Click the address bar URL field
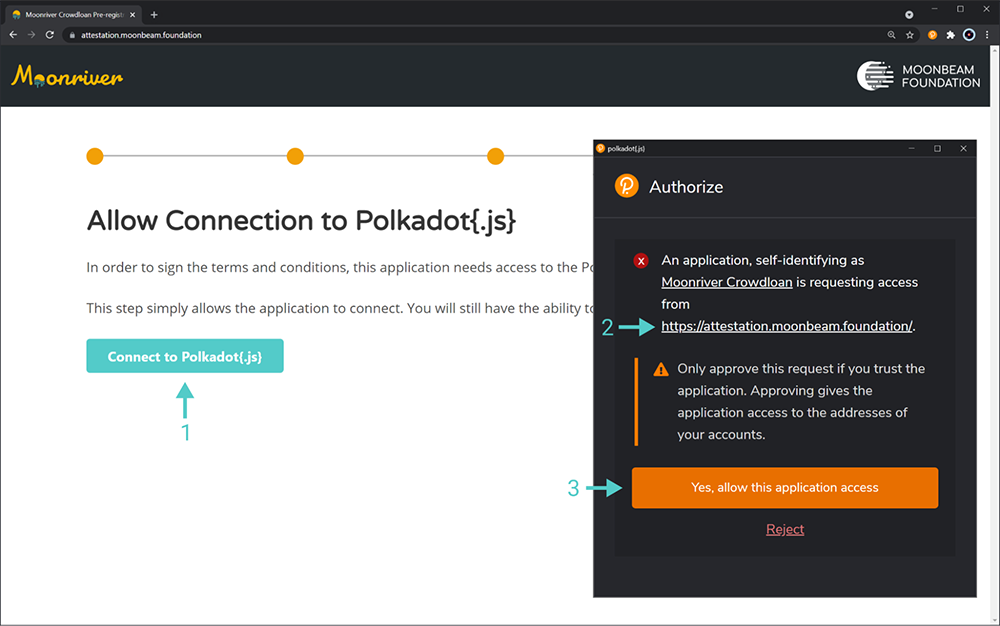1000x626 pixels. click(400, 34)
